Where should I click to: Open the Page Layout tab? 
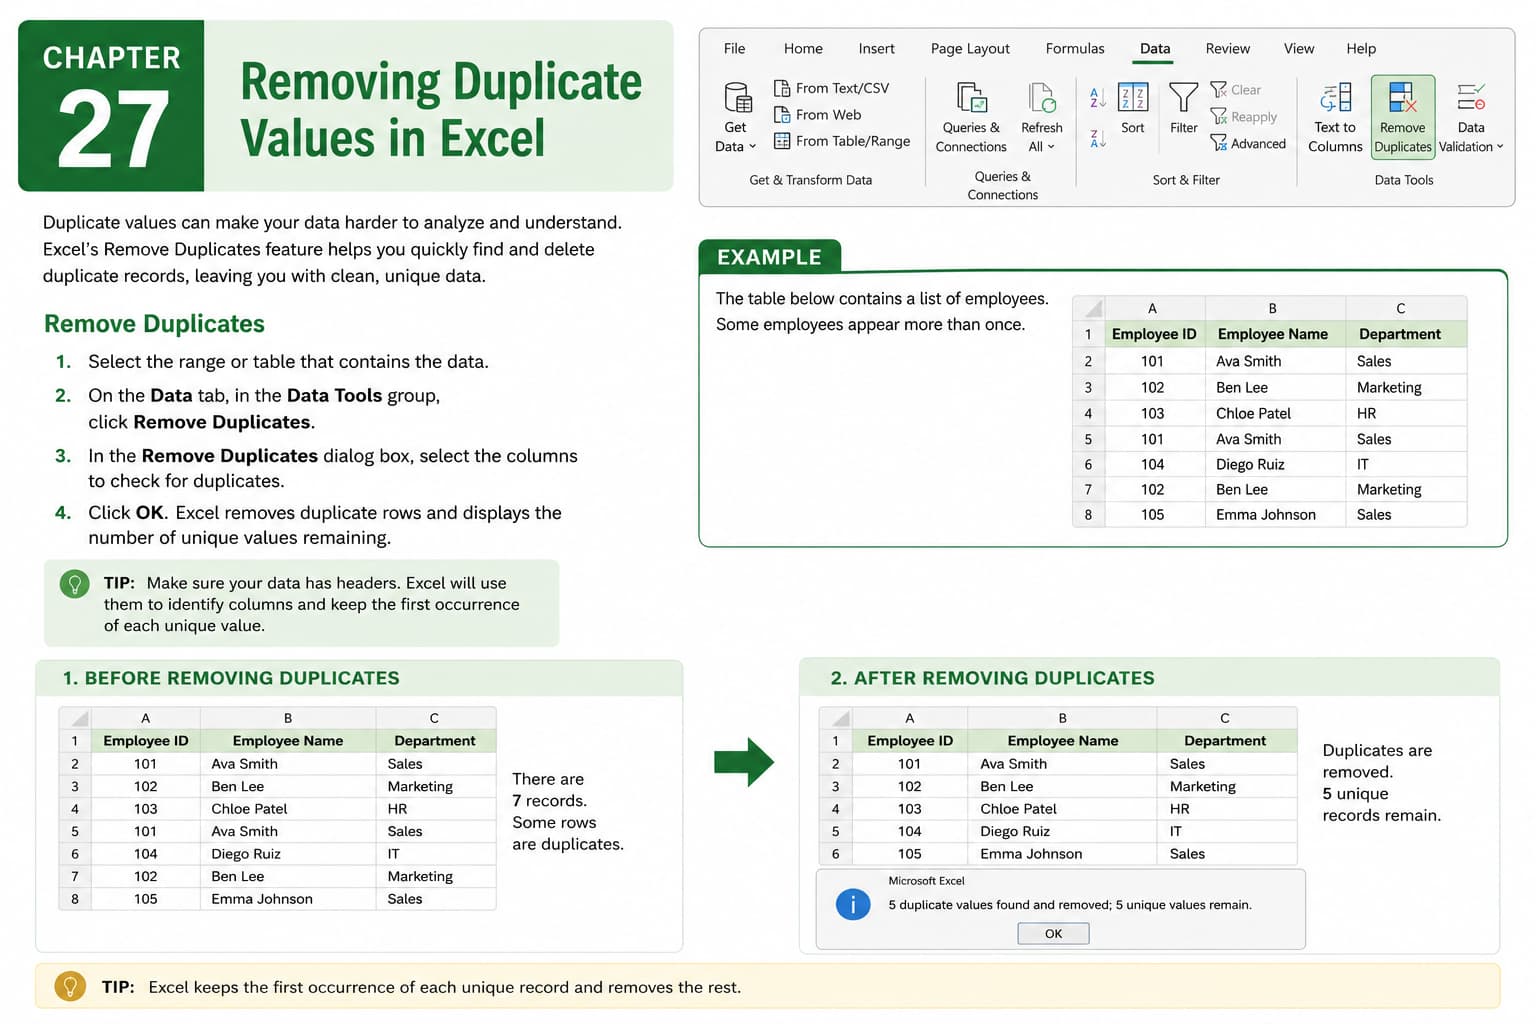pos(970,48)
